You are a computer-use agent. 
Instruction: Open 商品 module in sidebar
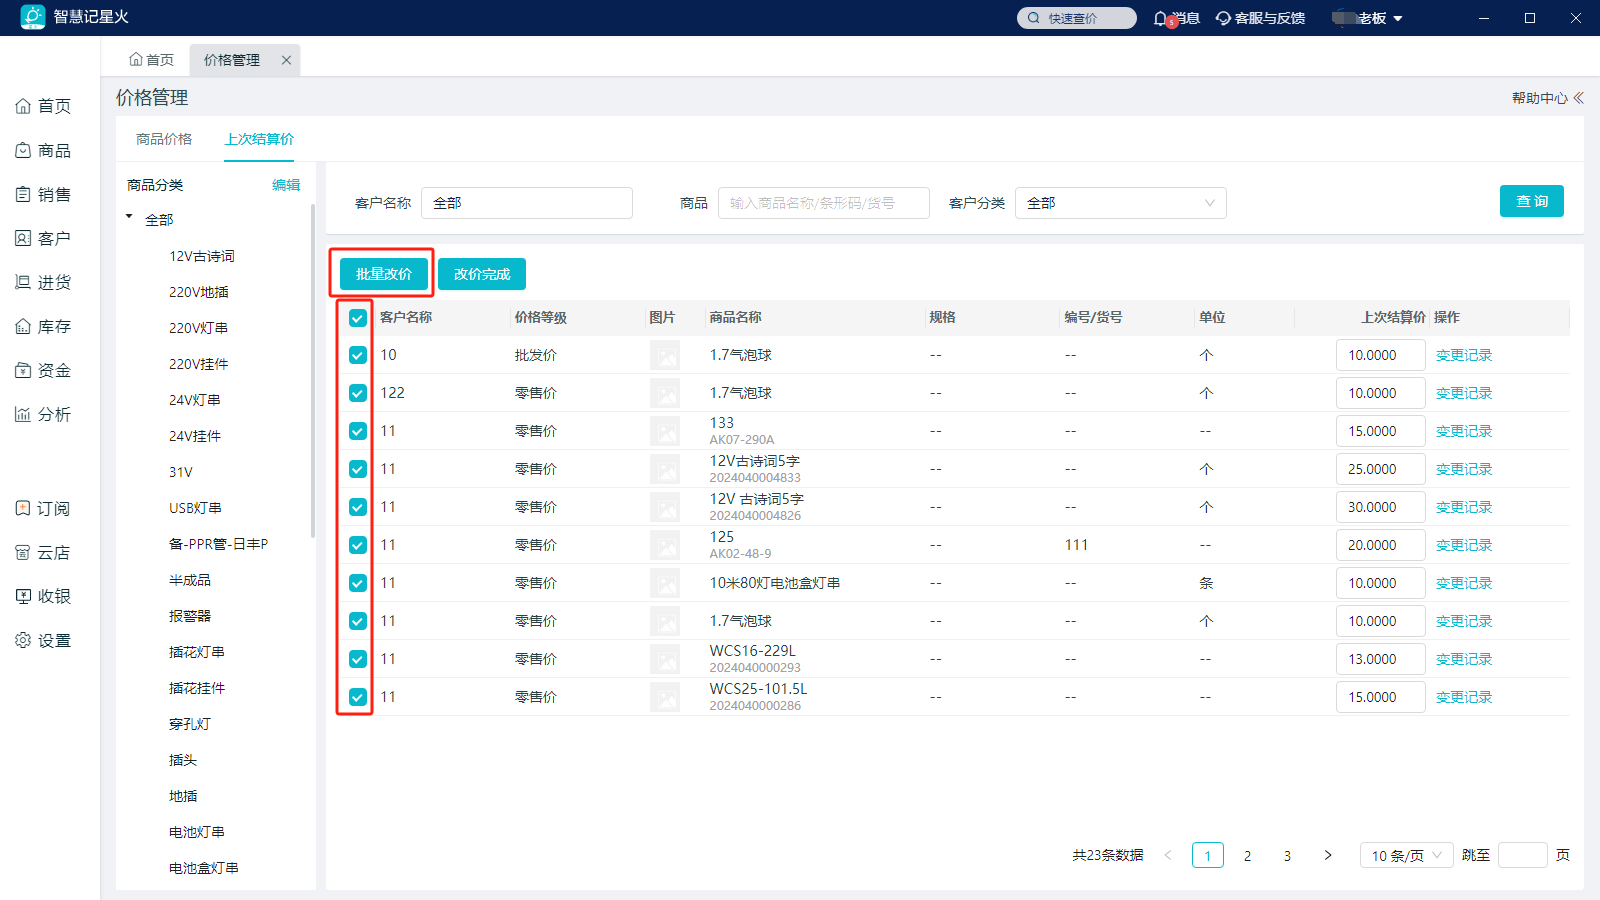tap(43, 150)
